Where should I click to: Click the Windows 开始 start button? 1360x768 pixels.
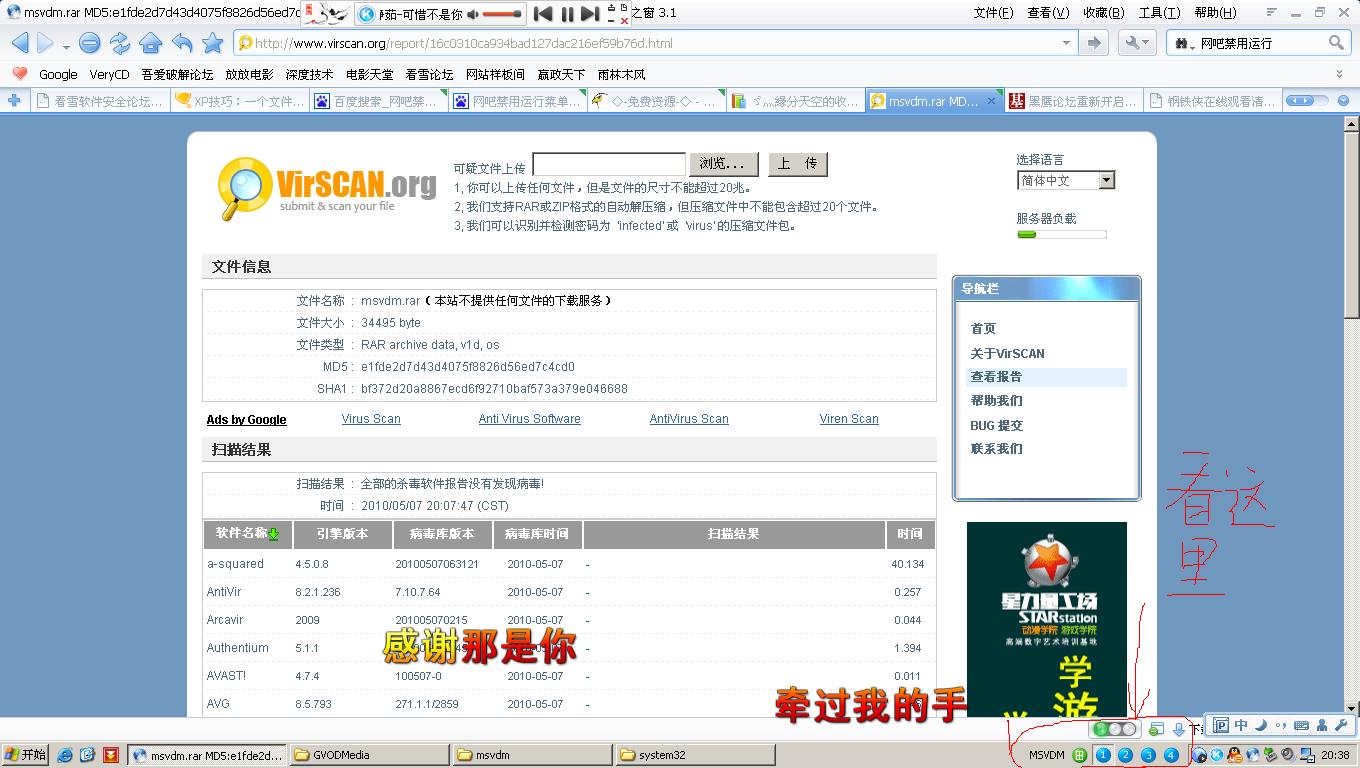pyautogui.click(x=26, y=755)
